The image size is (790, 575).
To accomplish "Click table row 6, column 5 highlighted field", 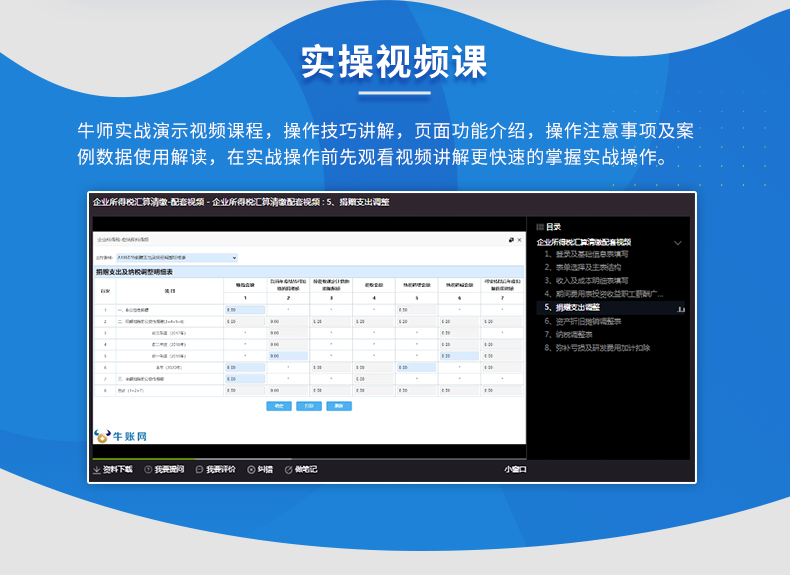I will coord(417,367).
